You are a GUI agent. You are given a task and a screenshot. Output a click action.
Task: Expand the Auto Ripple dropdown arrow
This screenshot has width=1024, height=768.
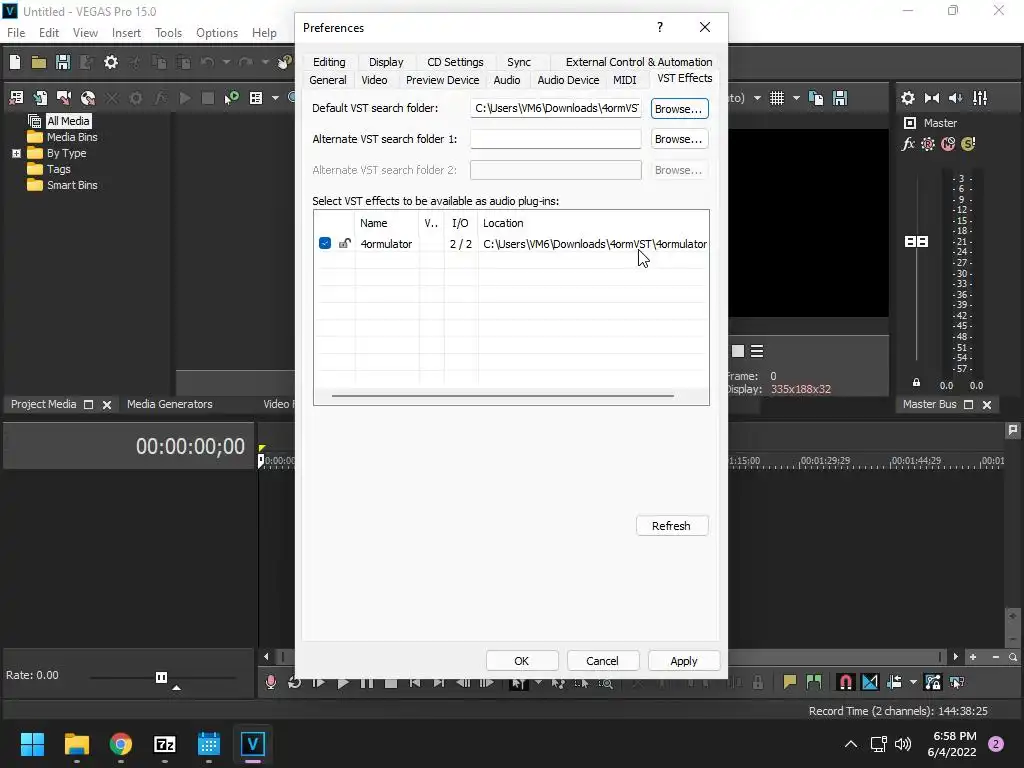point(913,682)
